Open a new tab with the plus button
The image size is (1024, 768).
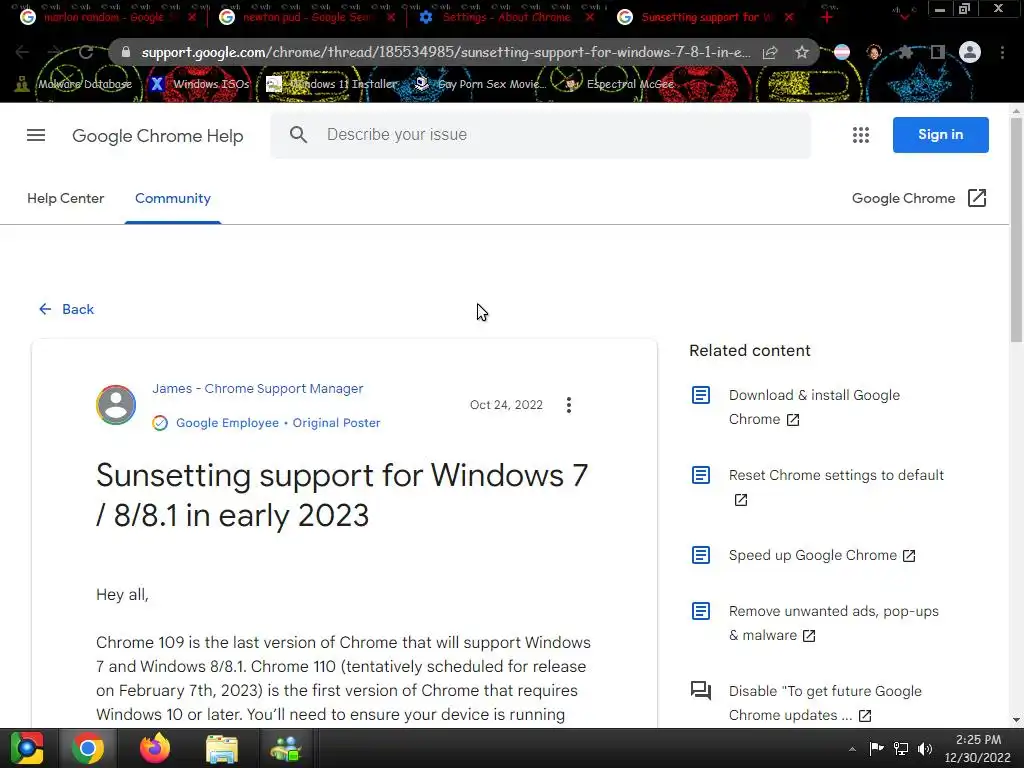coord(827,17)
